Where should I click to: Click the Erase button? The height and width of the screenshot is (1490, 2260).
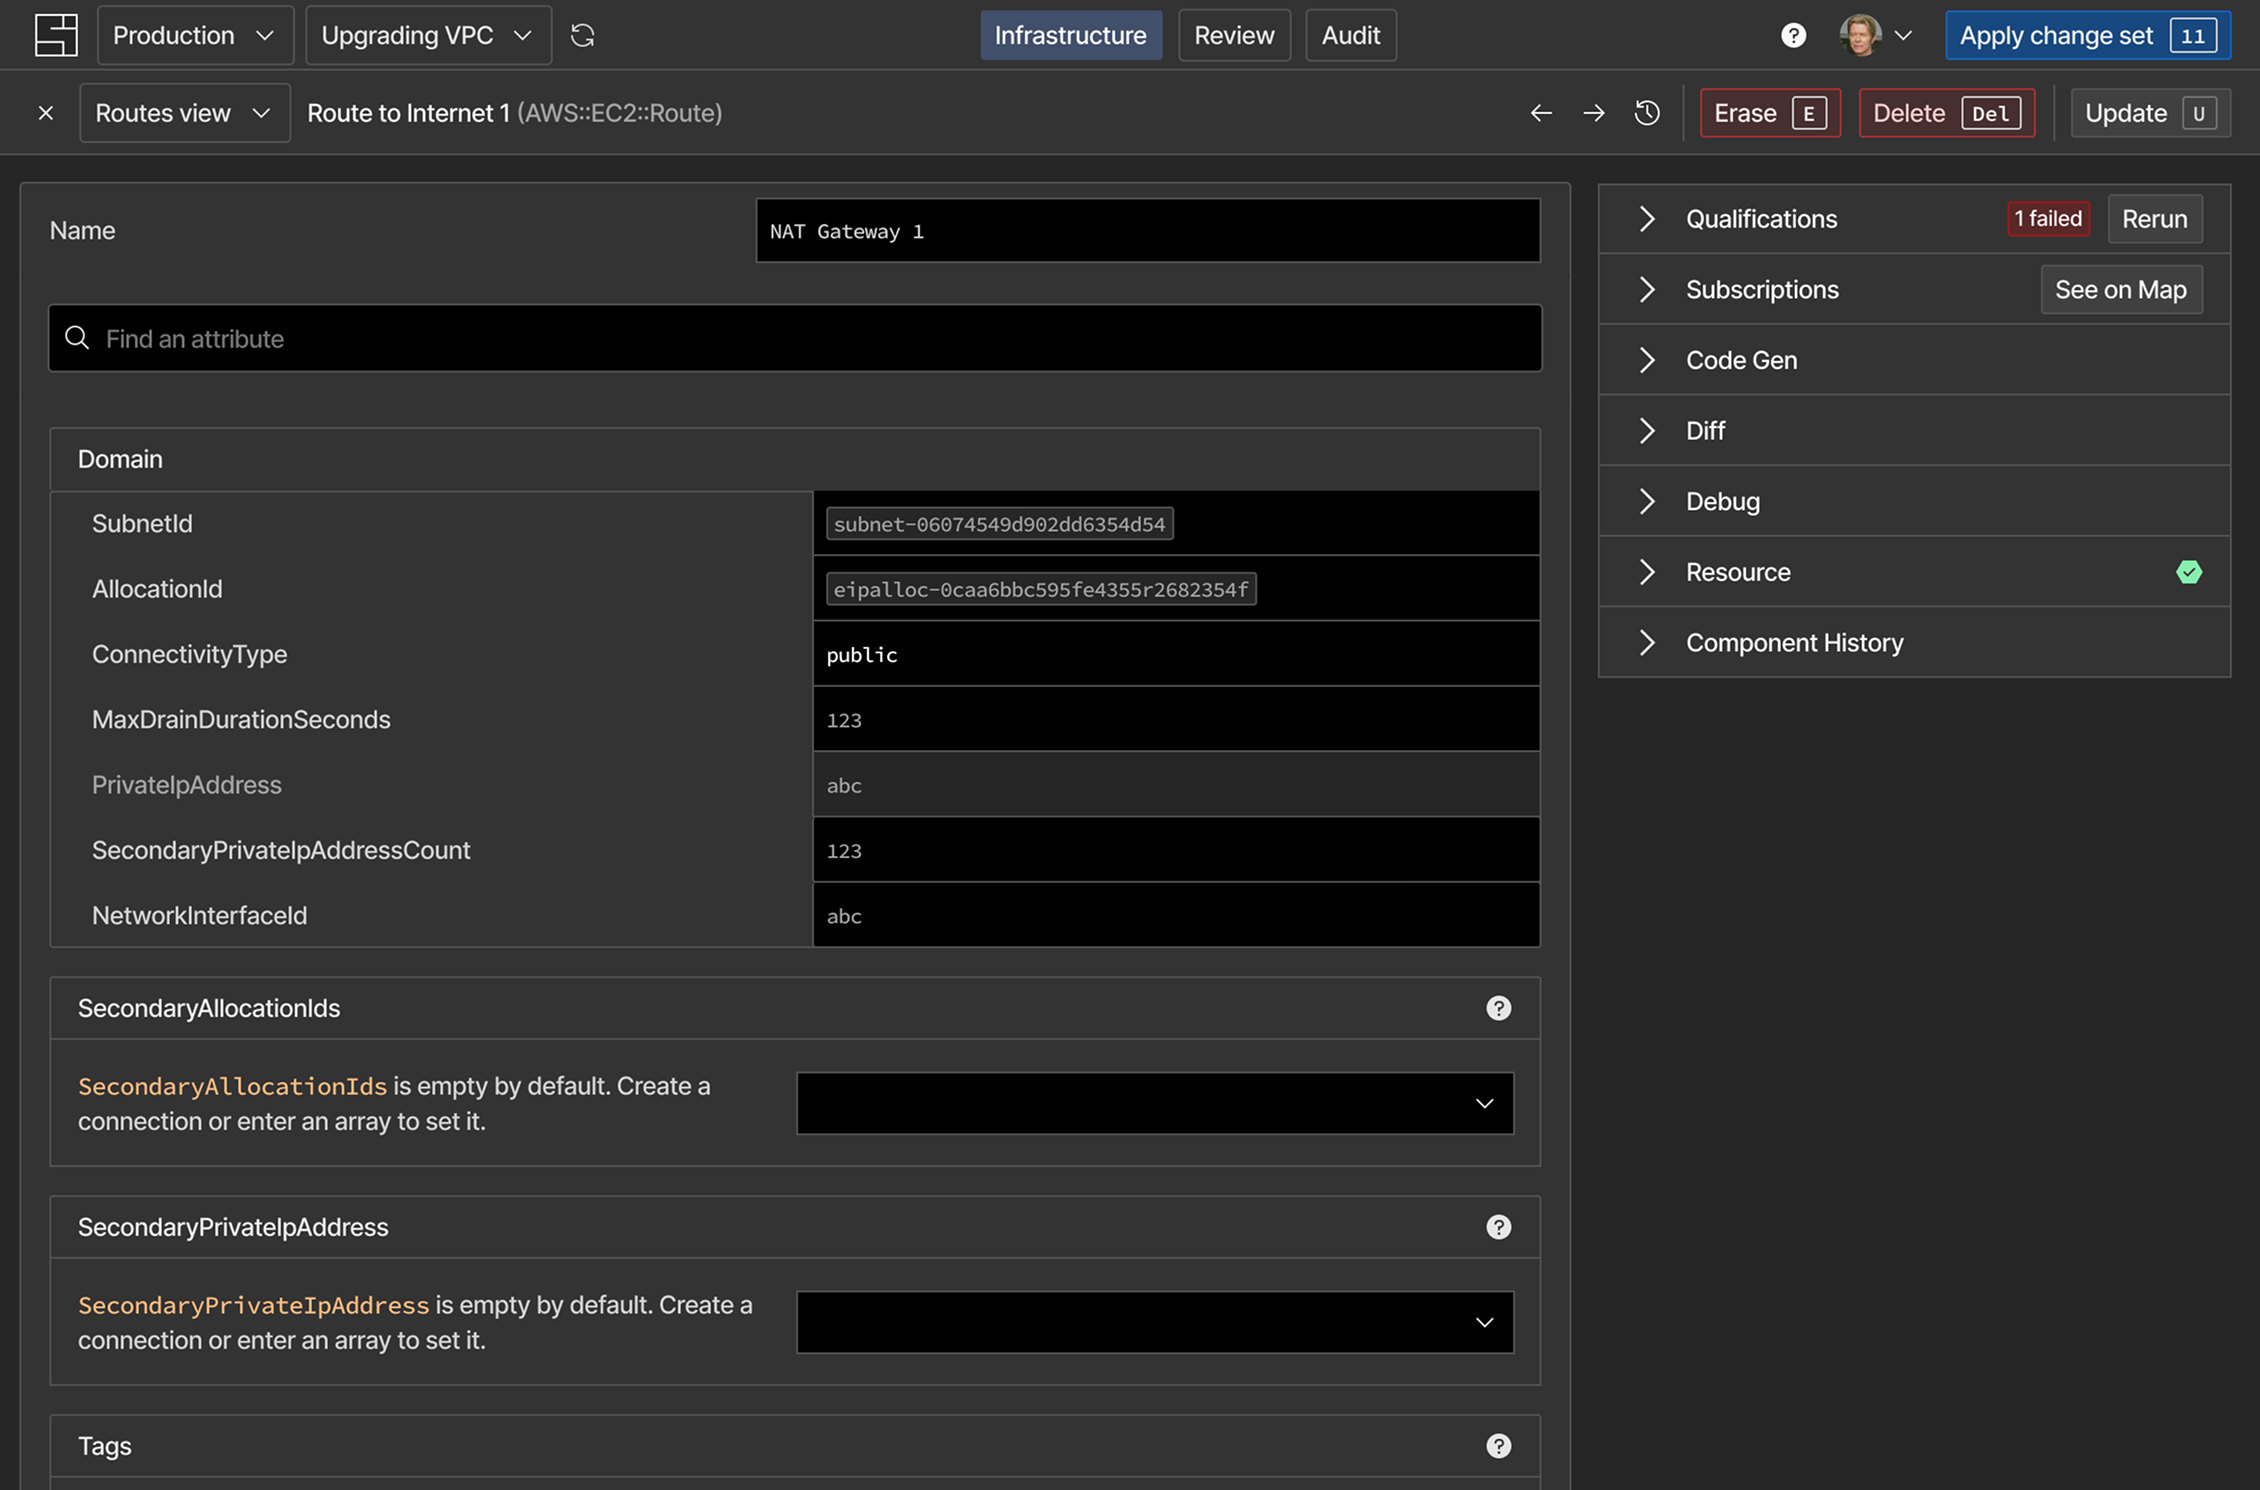click(1770, 113)
